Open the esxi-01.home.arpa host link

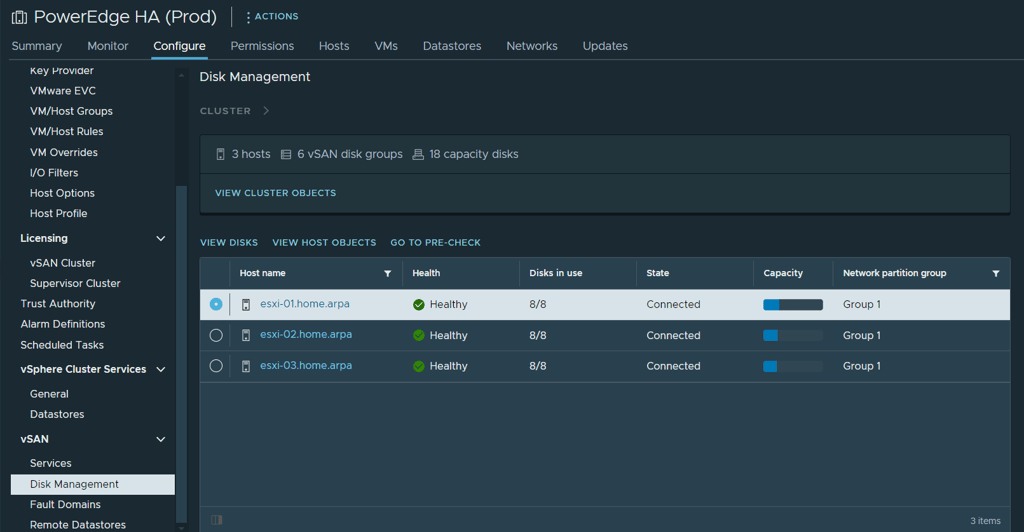305,304
